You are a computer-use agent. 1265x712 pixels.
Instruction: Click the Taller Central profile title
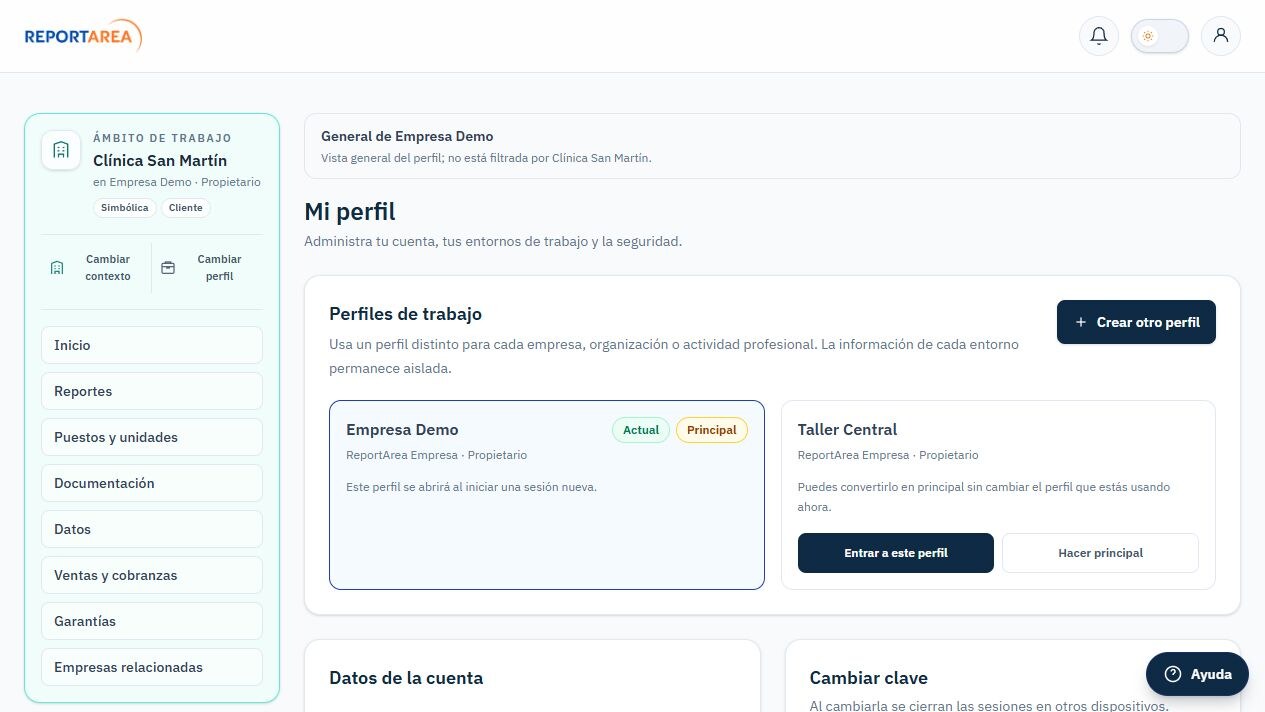click(x=847, y=429)
